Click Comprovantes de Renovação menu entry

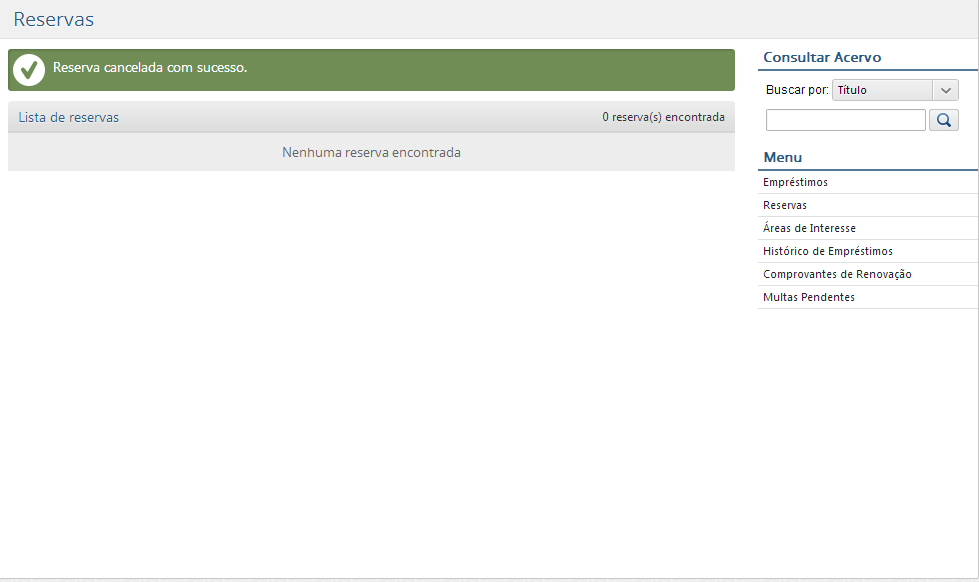click(836, 273)
